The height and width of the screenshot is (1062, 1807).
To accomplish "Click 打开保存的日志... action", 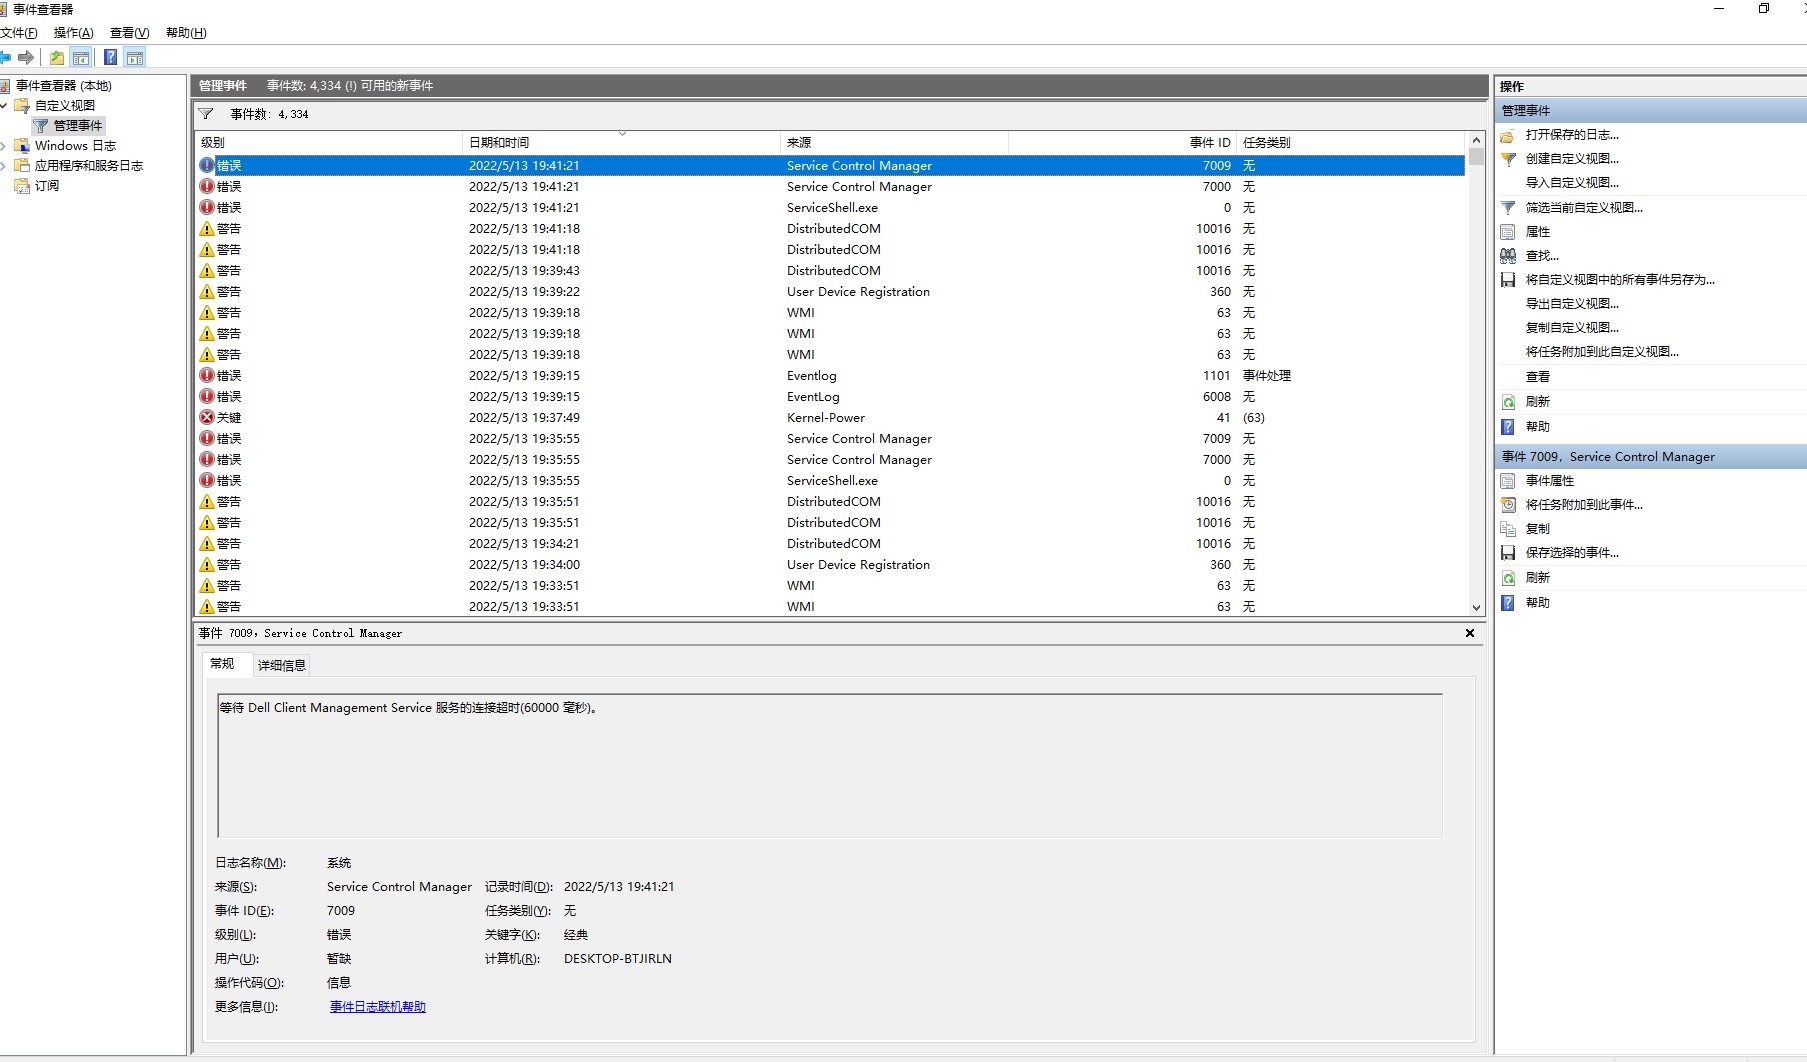I will [1572, 135].
